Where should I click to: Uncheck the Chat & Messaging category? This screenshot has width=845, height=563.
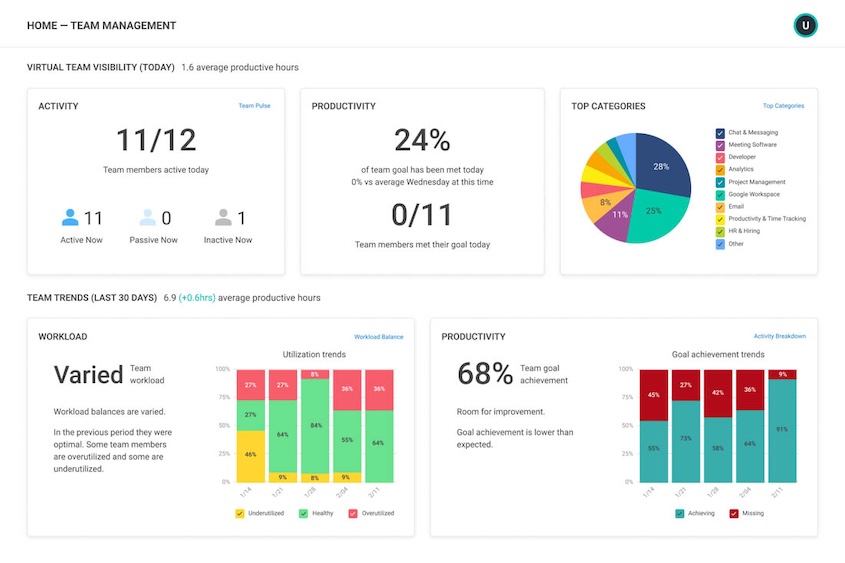tap(720, 133)
